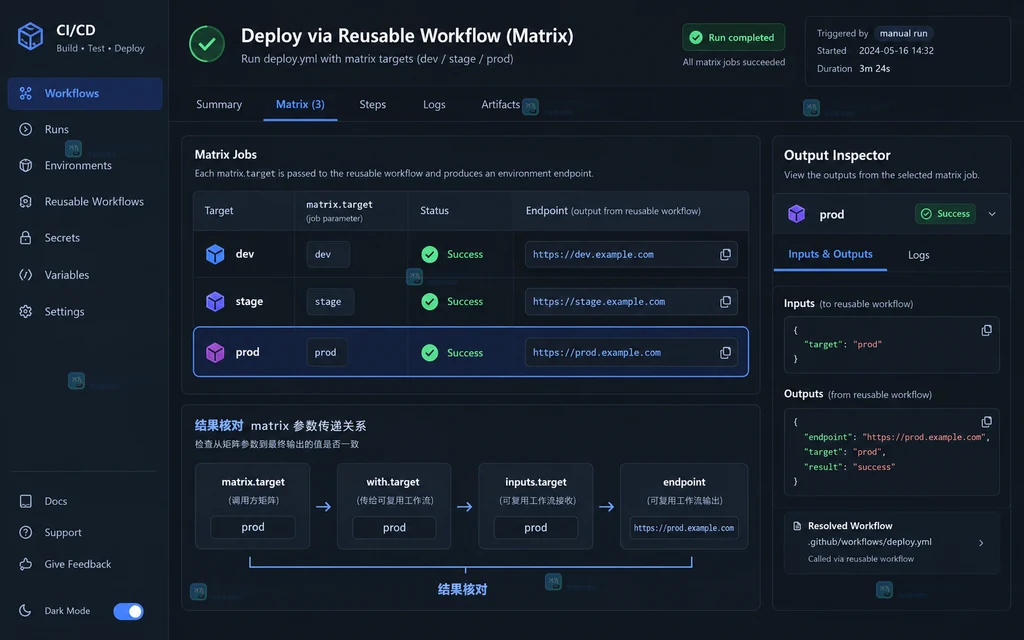Open the Output Inspector Logs tab
The width and height of the screenshot is (1024, 640).
click(x=918, y=255)
